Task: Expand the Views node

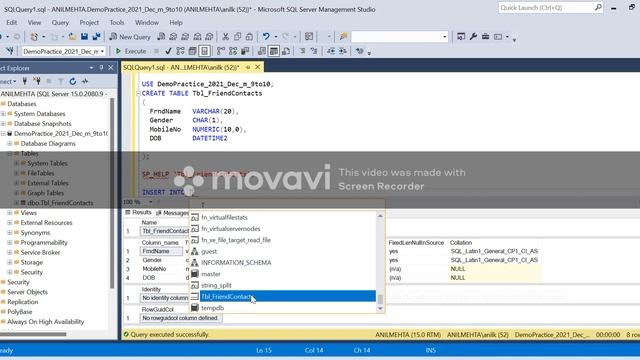Action: (x=10, y=213)
